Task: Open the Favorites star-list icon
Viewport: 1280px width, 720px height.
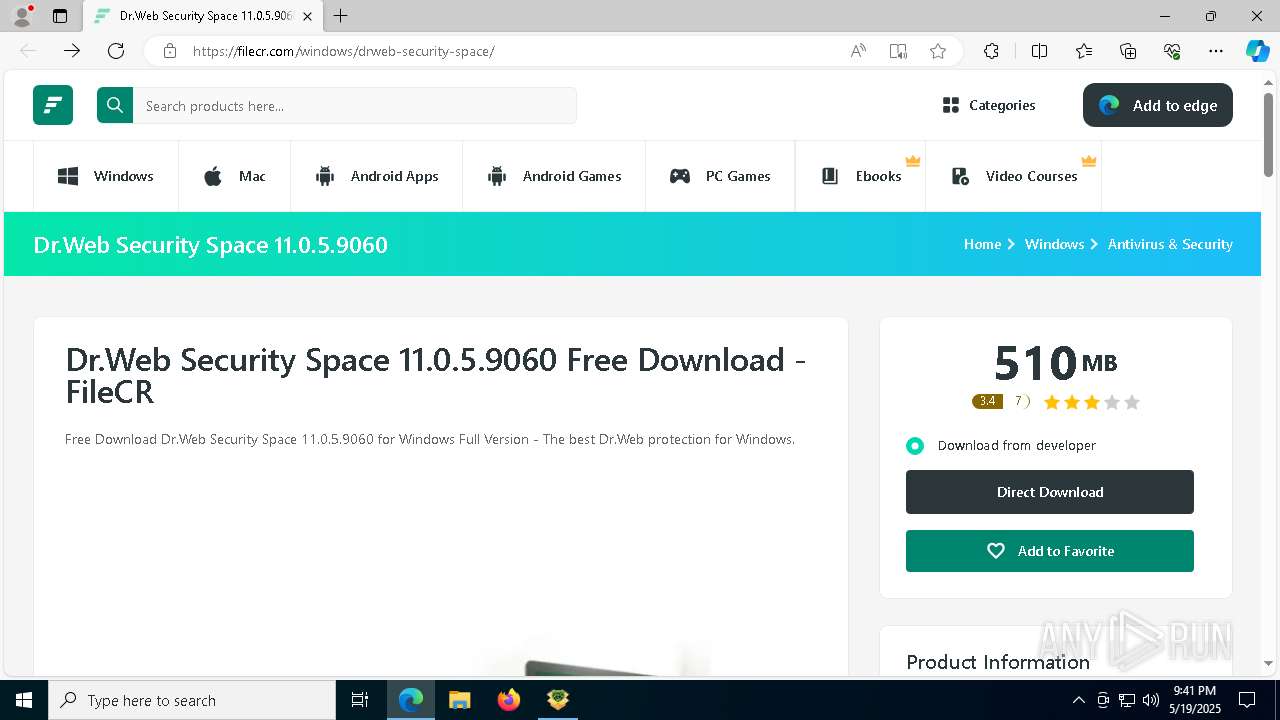Action: (x=1084, y=51)
